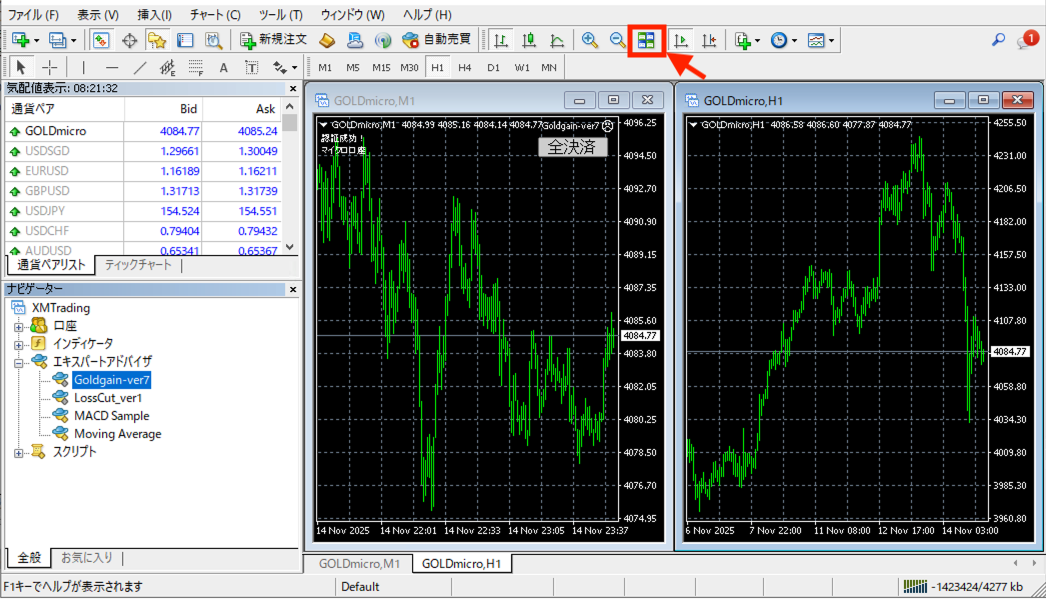Open the チャート (C) menu
The height and width of the screenshot is (602, 1046).
215,15
